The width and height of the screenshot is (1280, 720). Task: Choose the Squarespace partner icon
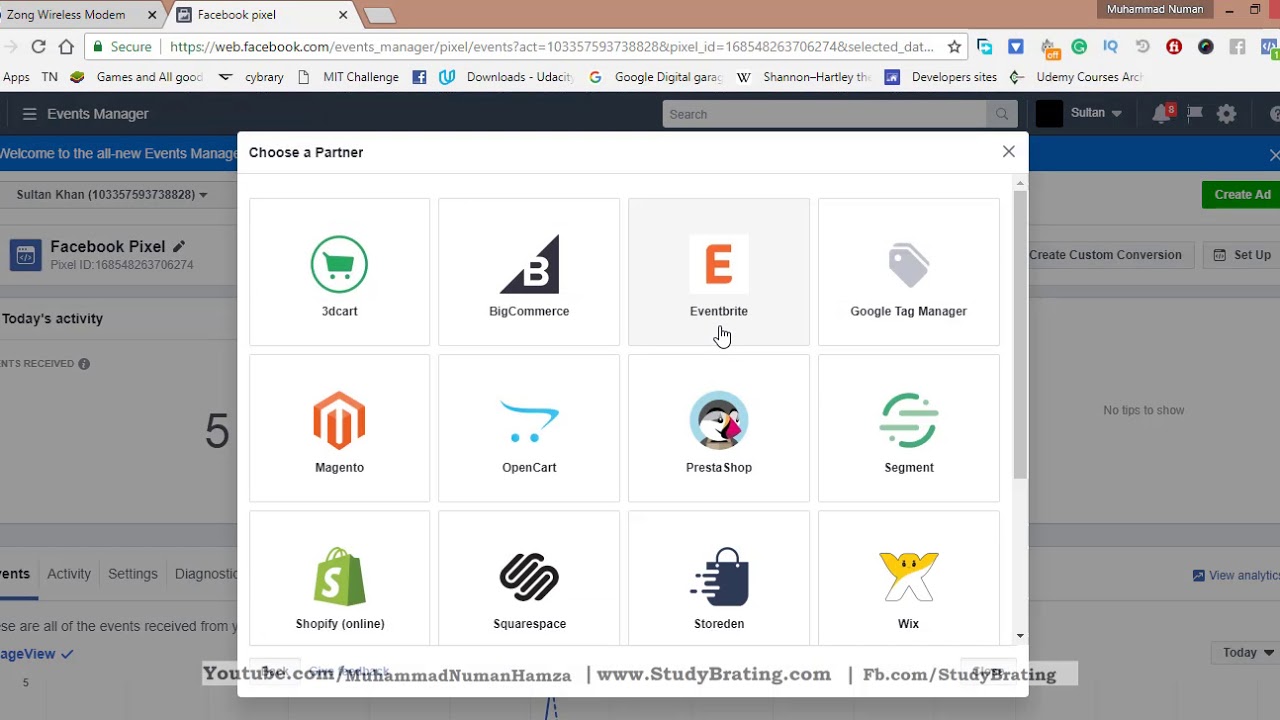click(529, 577)
